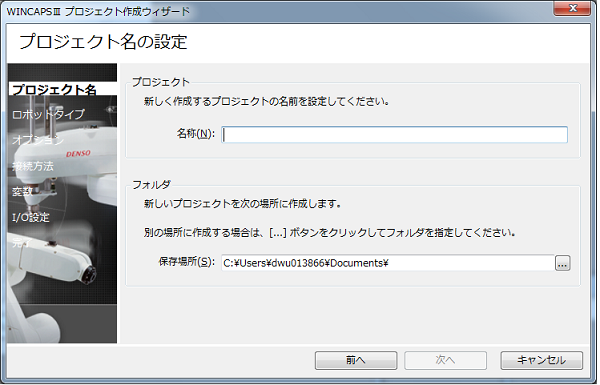Close the WINCAPSIII wizard window
This screenshot has width=600, height=385.
coord(572,8)
